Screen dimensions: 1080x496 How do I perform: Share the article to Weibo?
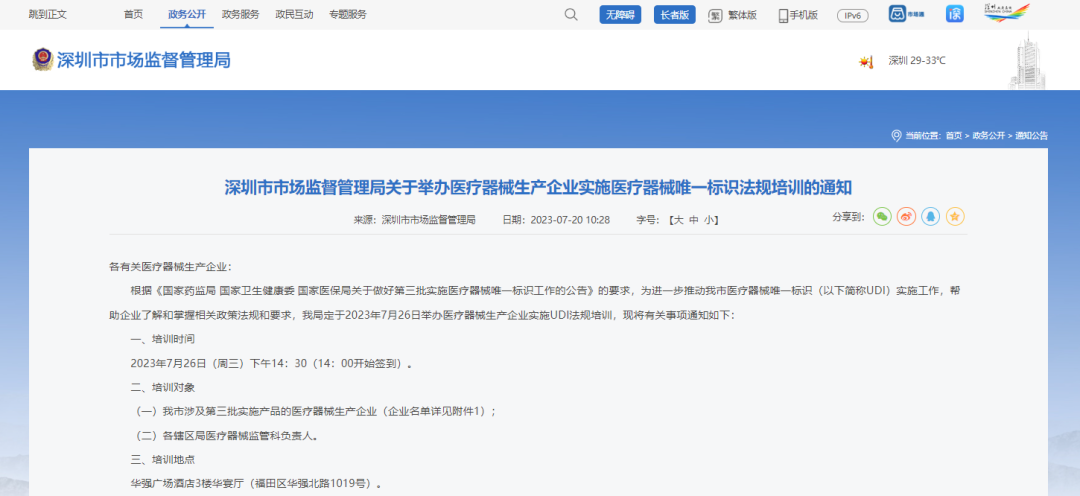[905, 216]
